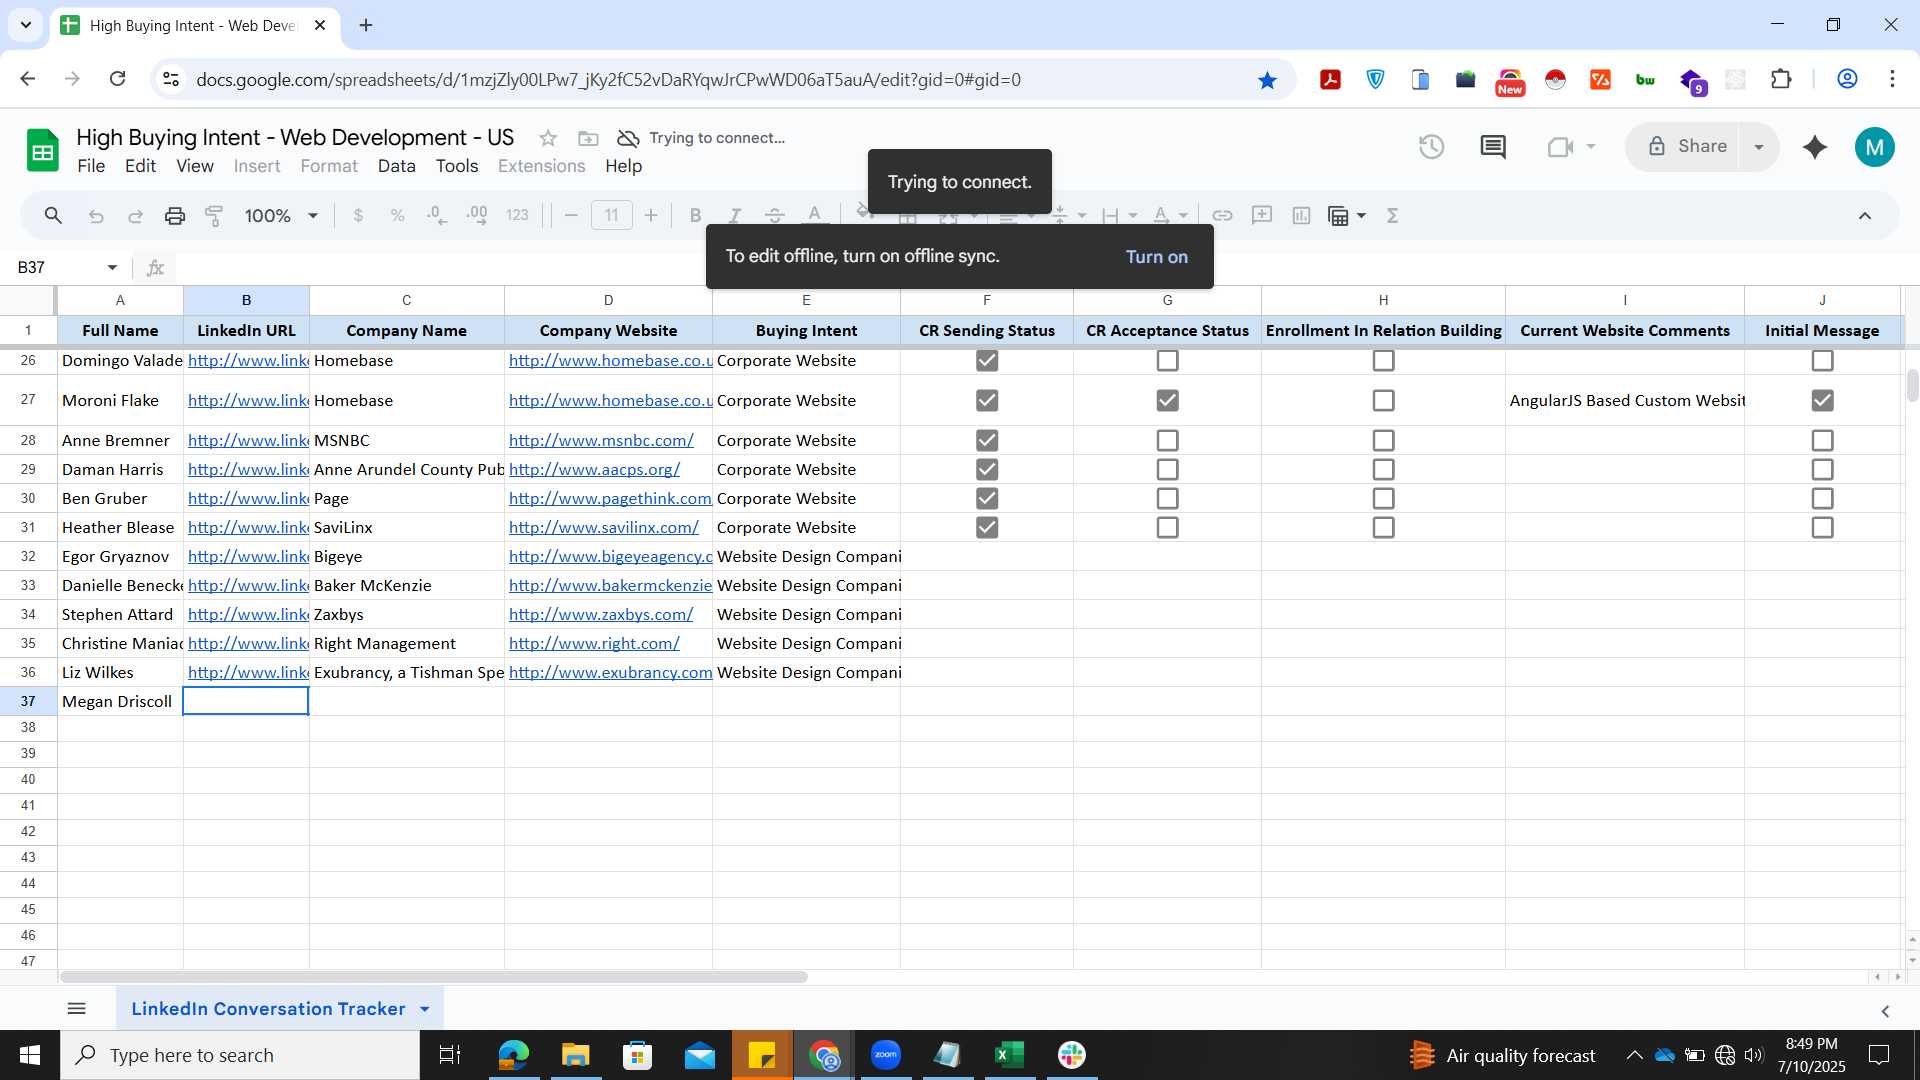
Task: Open Google Sheets home logo
Action: 42,151
